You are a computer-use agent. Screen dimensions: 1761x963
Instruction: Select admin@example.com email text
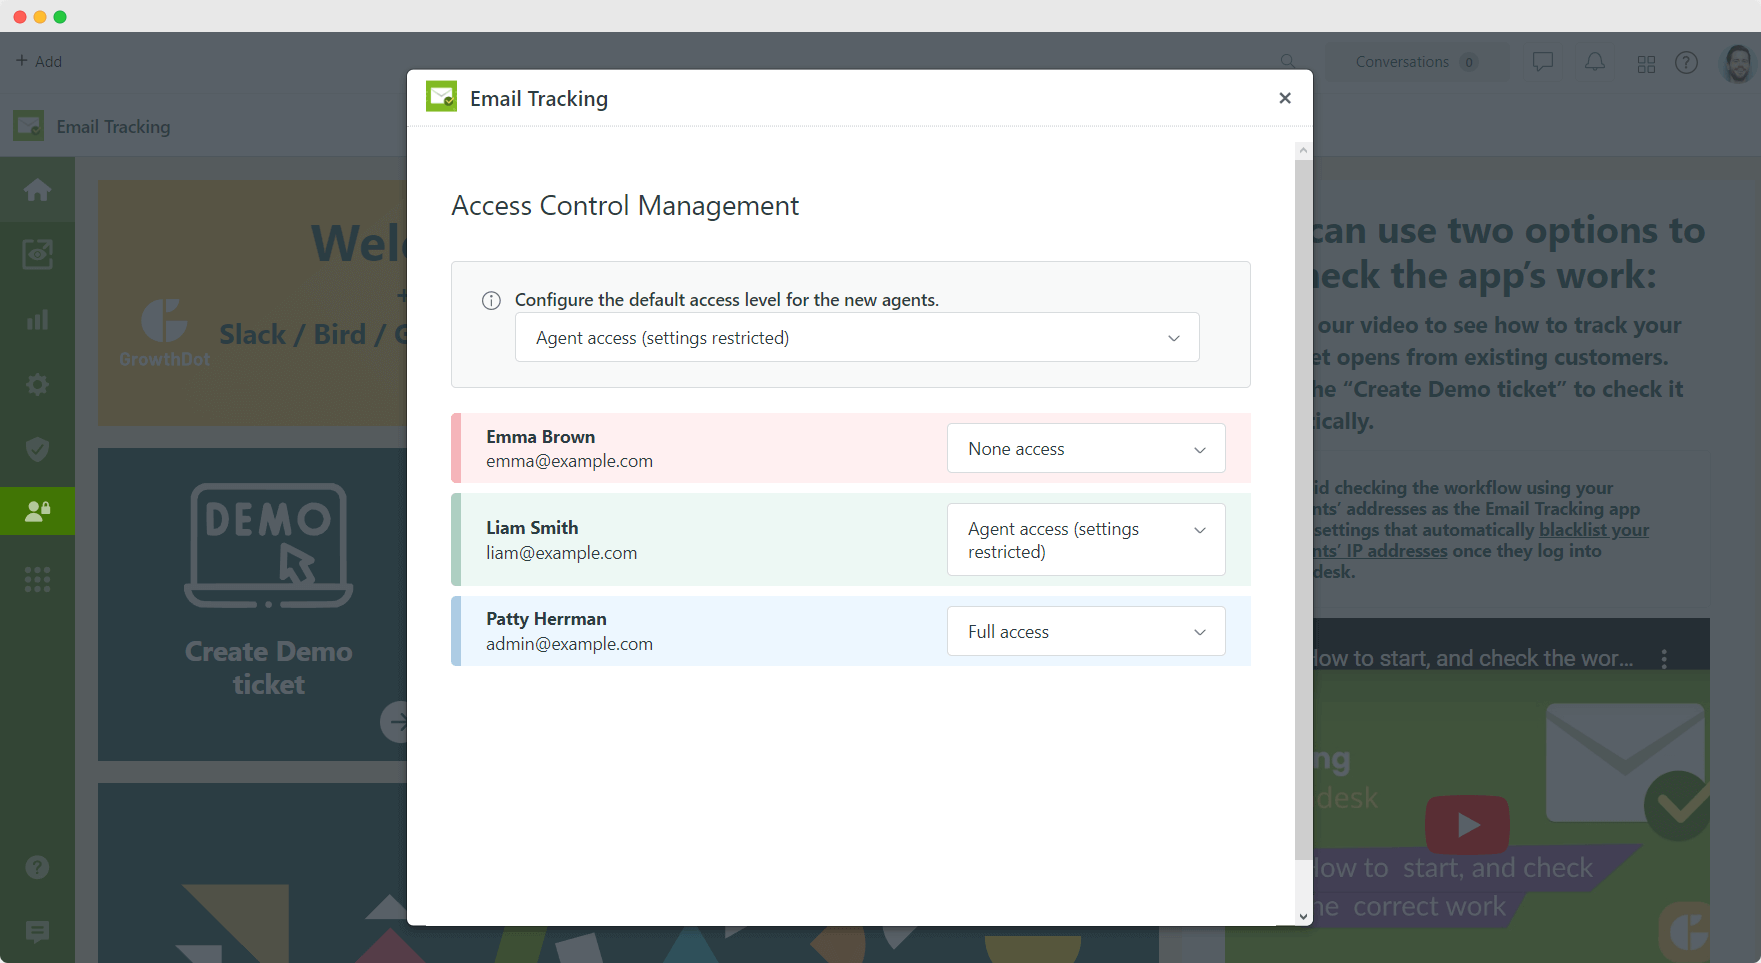569,644
